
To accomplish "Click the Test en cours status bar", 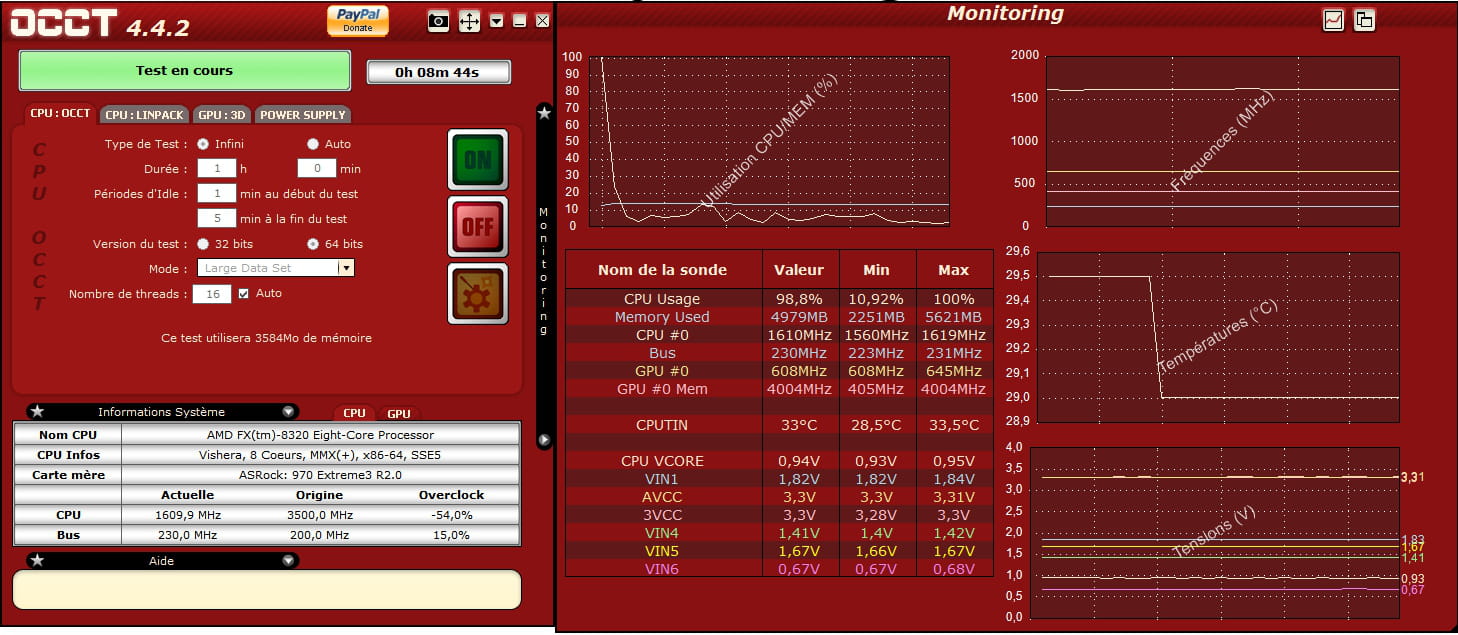I will pos(185,71).
